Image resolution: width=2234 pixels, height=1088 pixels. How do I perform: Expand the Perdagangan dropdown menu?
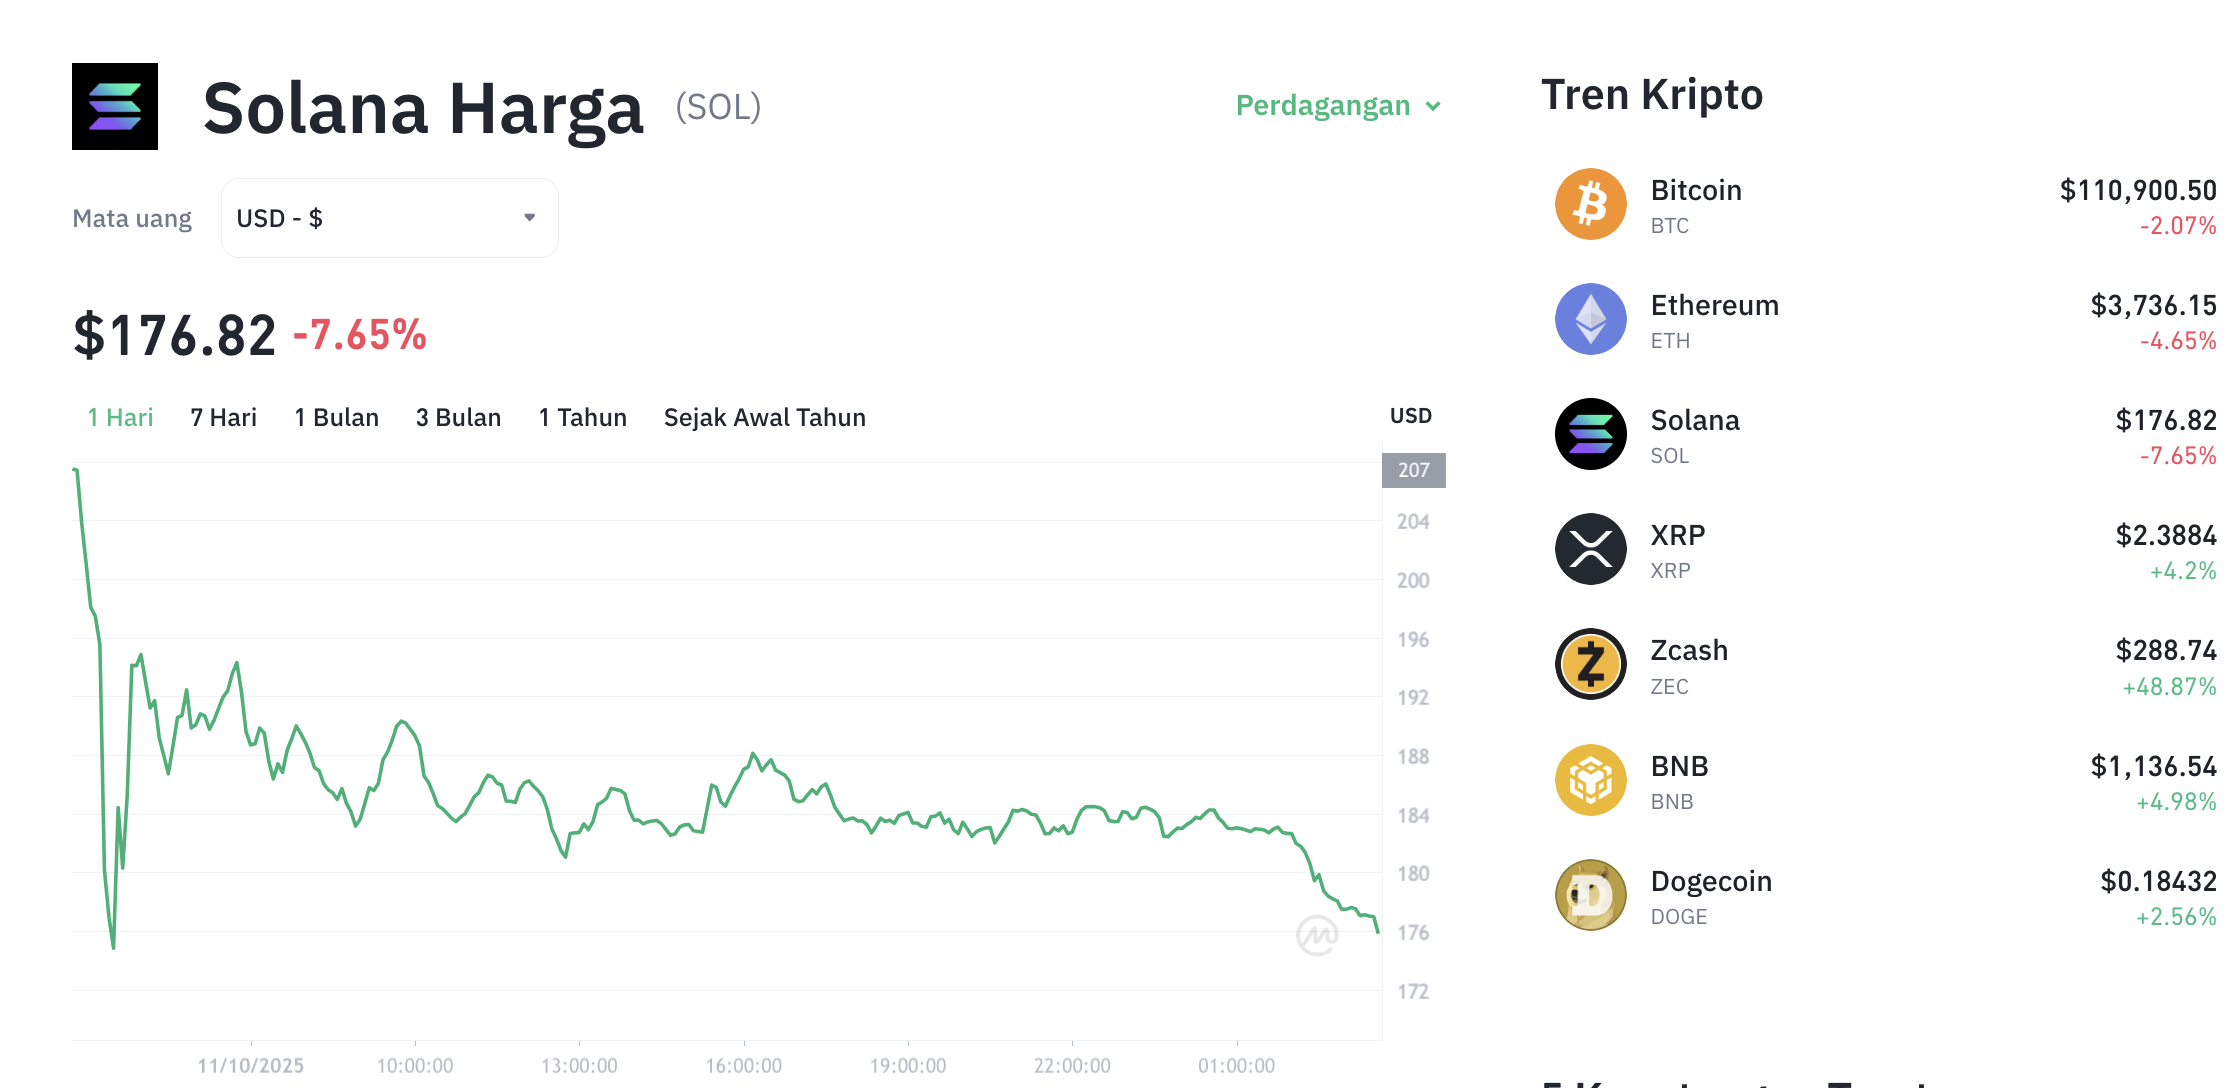click(1323, 106)
